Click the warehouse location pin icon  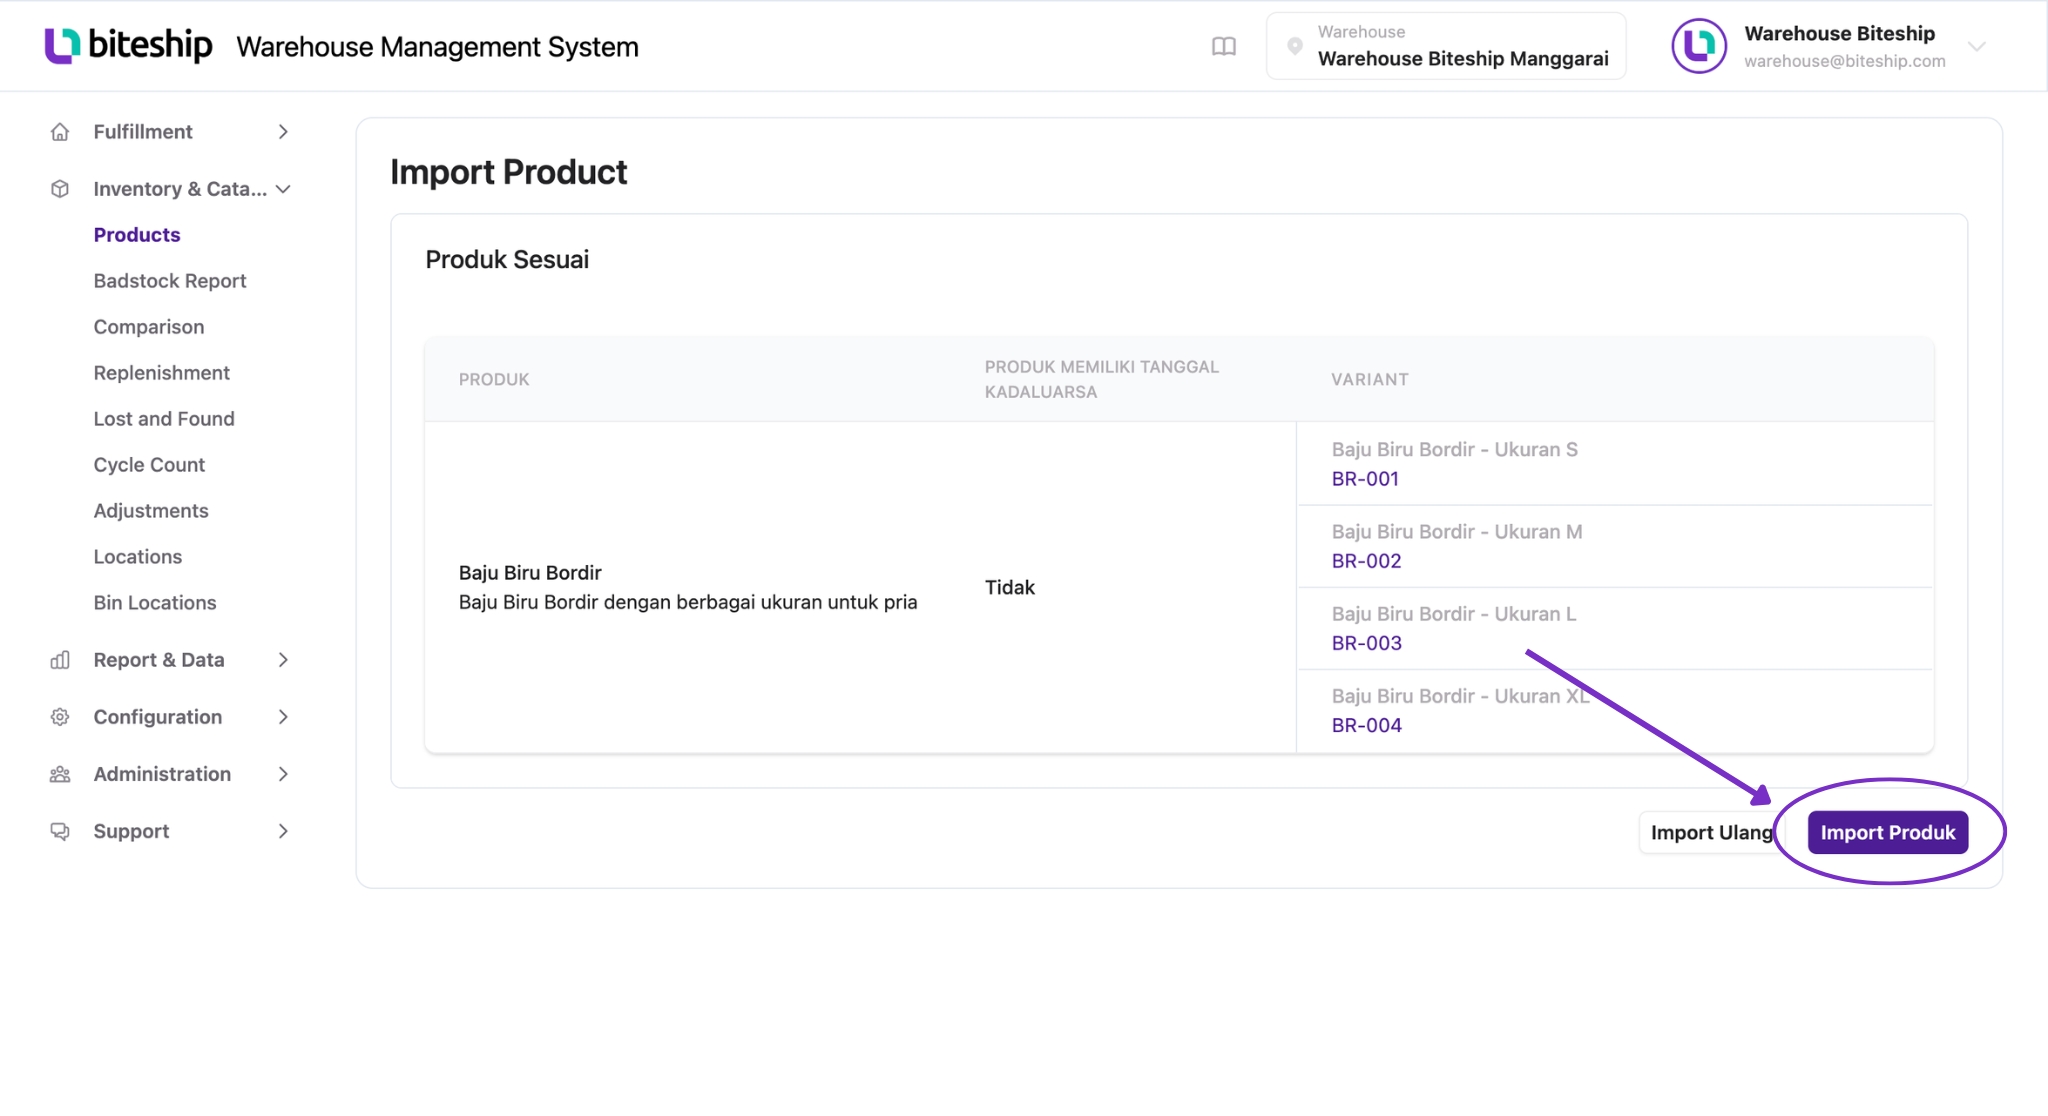coord(1295,46)
